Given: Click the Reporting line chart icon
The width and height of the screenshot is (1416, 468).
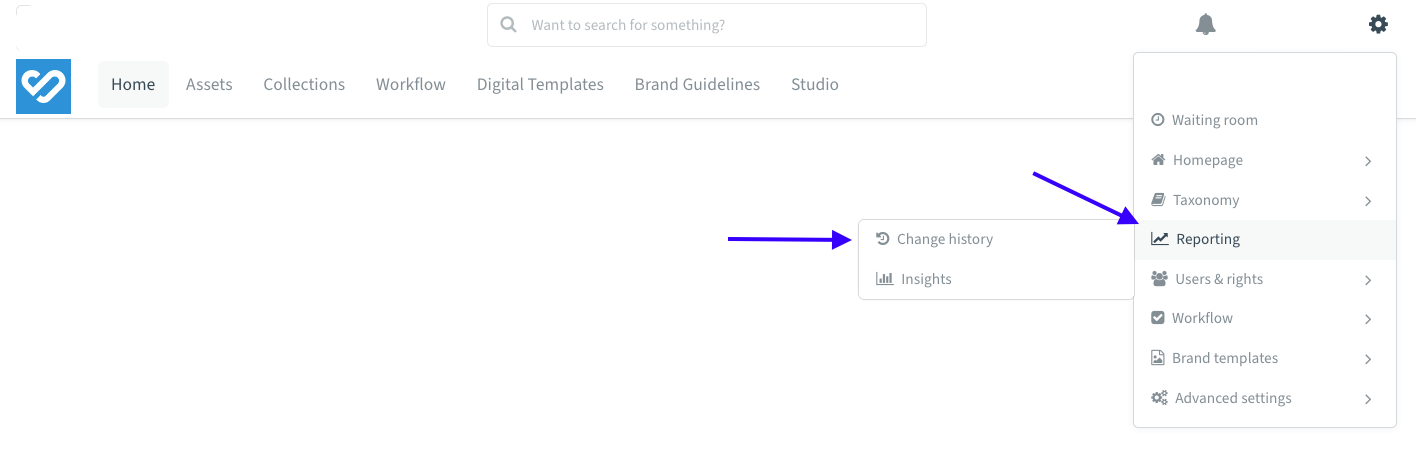Looking at the screenshot, I should point(1160,239).
